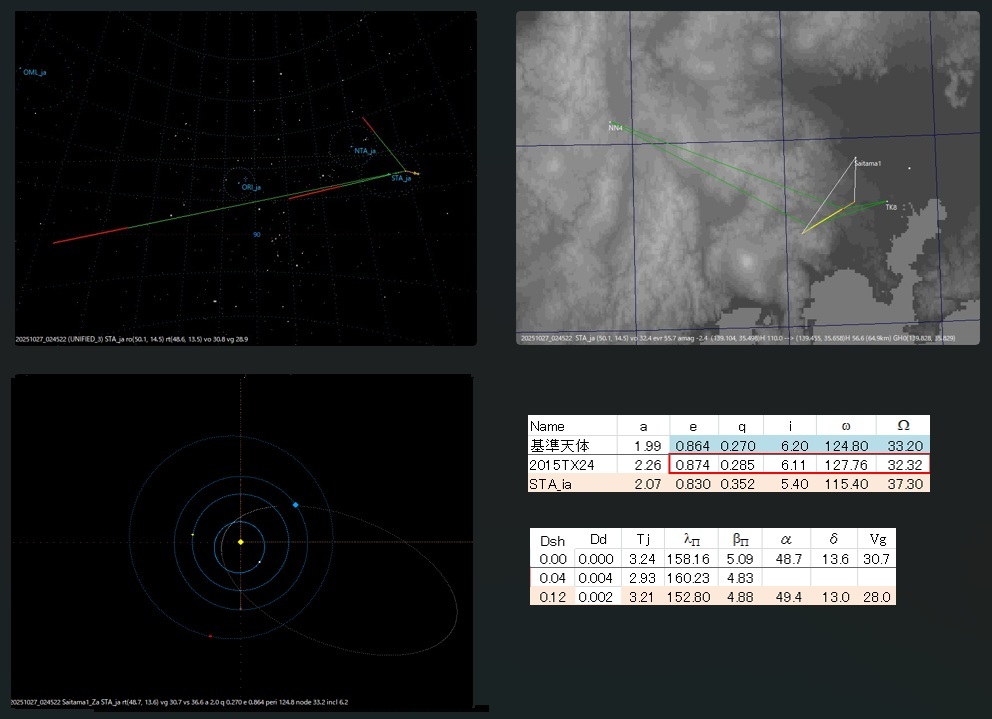Select the NN4 station marker on map

615,128
